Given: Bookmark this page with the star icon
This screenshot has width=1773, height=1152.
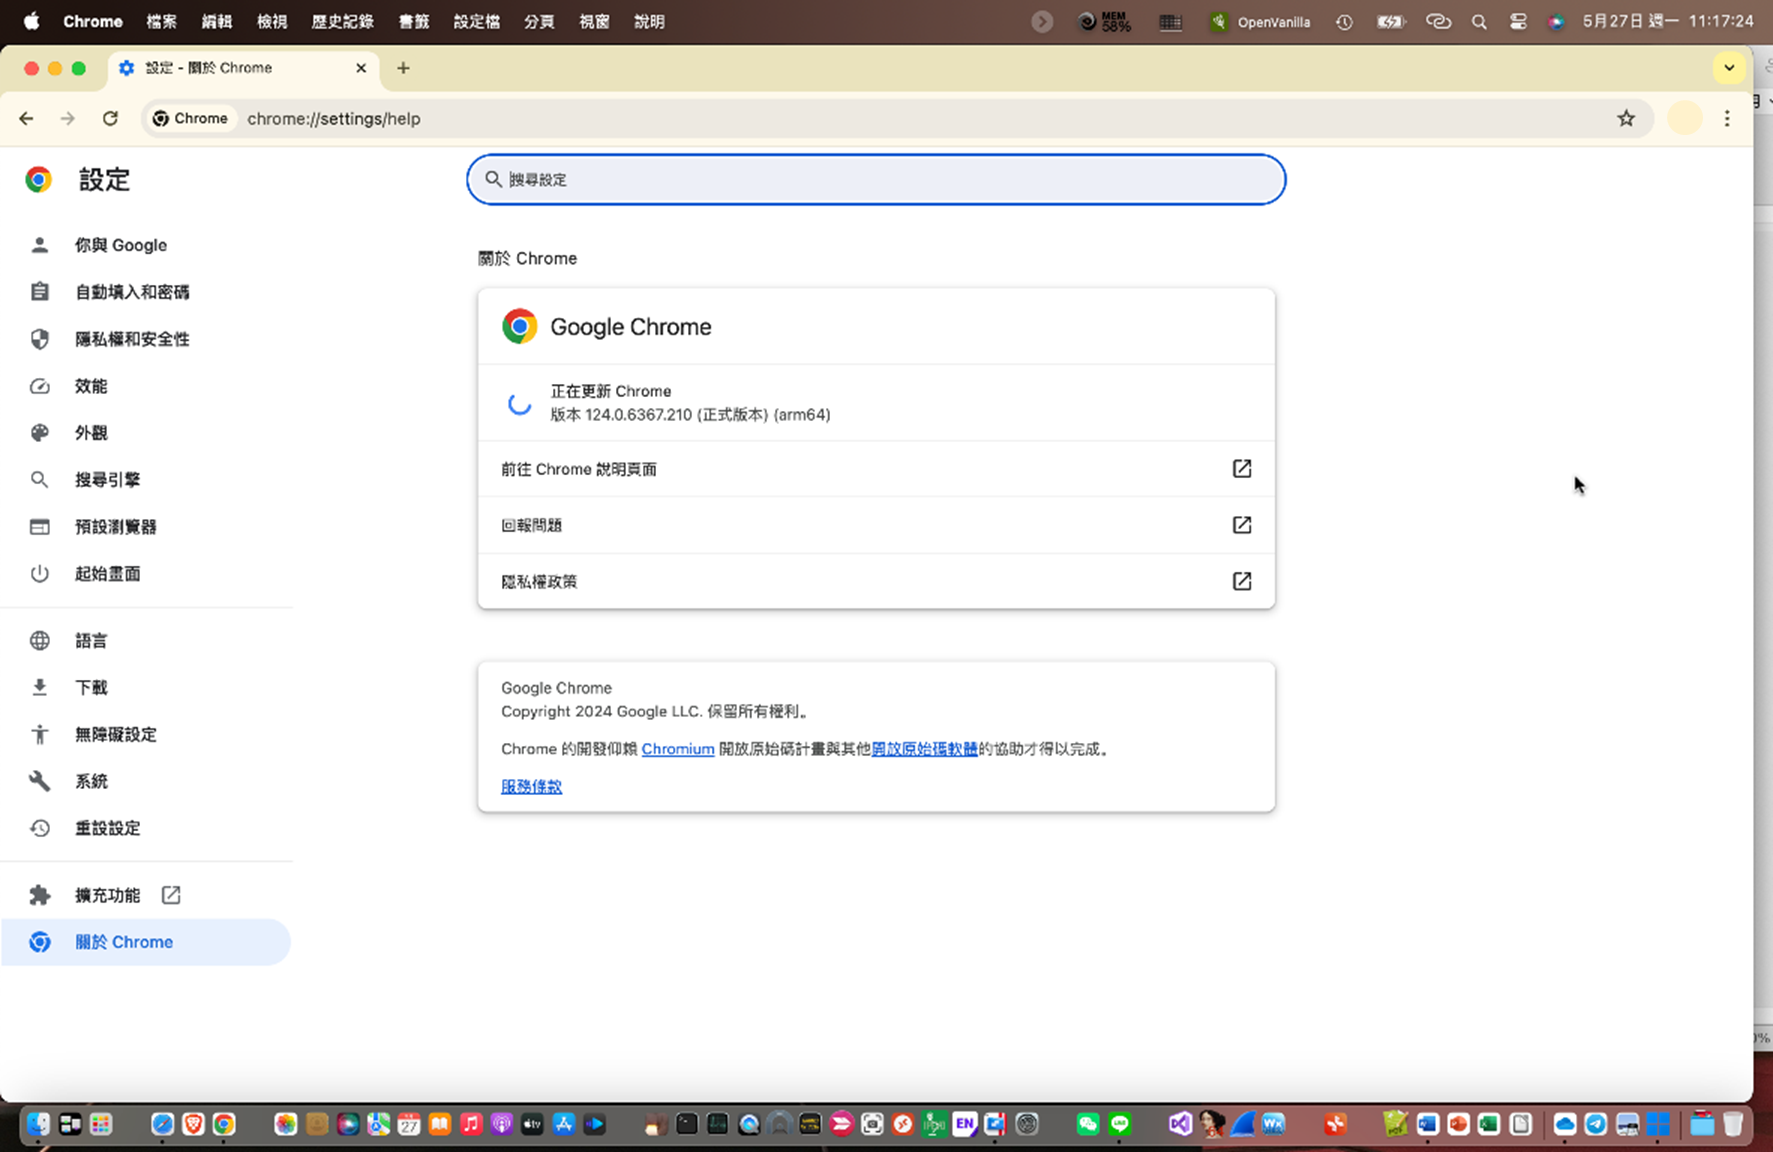Looking at the screenshot, I should (1626, 118).
